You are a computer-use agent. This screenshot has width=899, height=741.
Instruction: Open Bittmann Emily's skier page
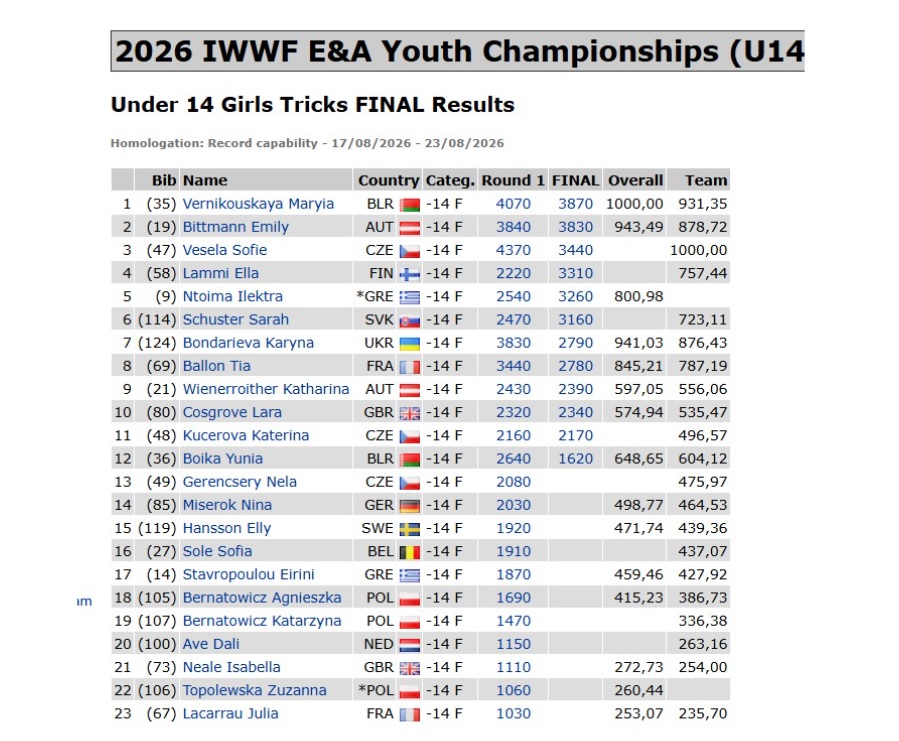tap(236, 227)
